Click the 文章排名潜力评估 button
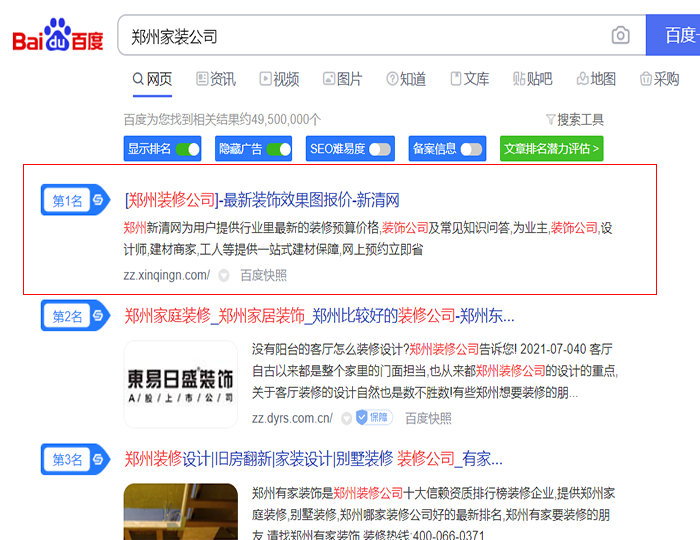The height and width of the screenshot is (540, 700). pyautogui.click(x=551, y=149)
